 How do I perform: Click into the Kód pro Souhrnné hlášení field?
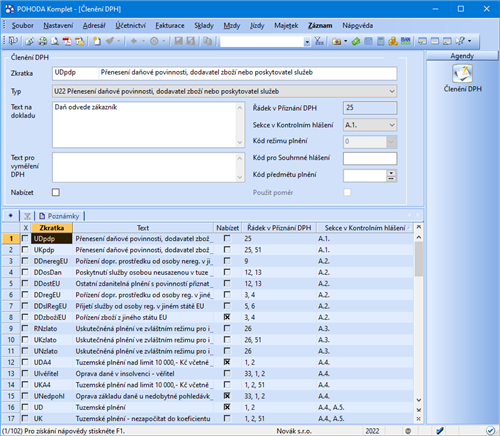[x=370, y=158]
